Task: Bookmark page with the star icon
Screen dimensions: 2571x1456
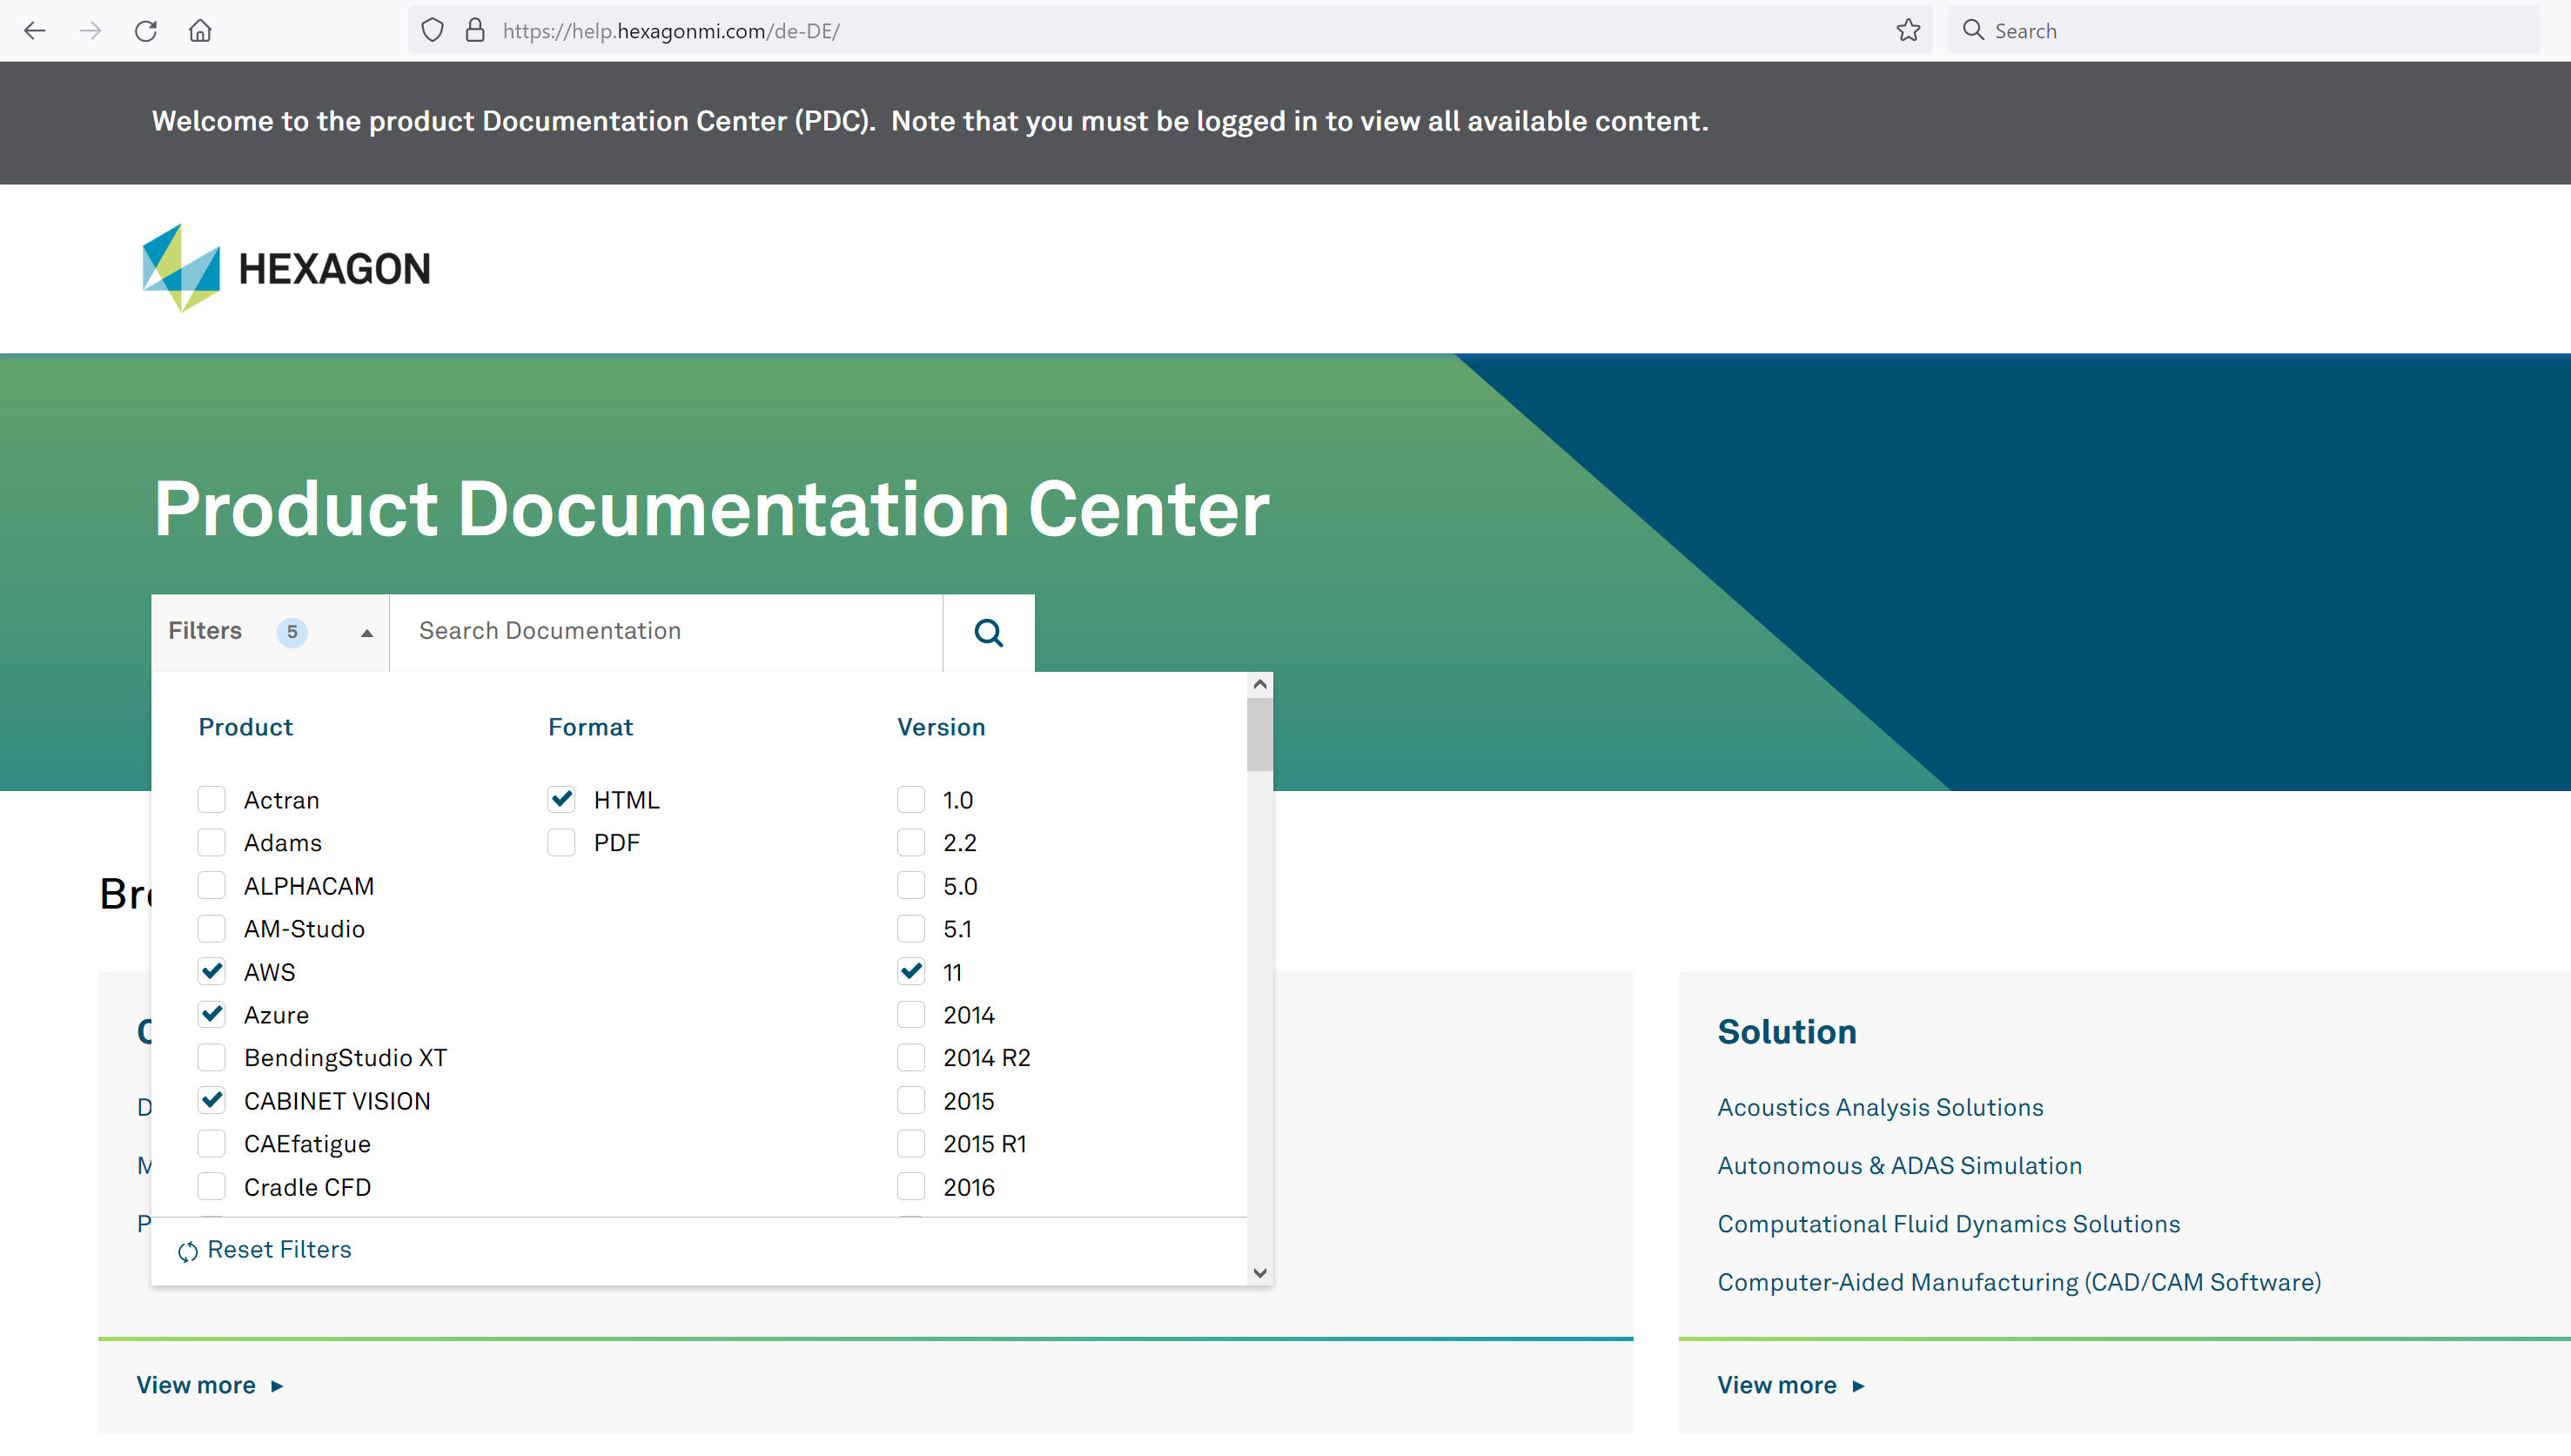Action: (1908, 30)
